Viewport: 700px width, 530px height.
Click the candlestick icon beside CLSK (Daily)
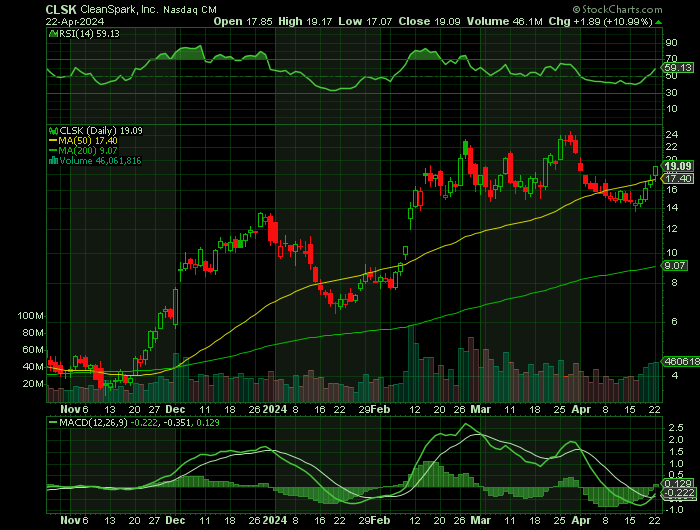pos(54,131)
